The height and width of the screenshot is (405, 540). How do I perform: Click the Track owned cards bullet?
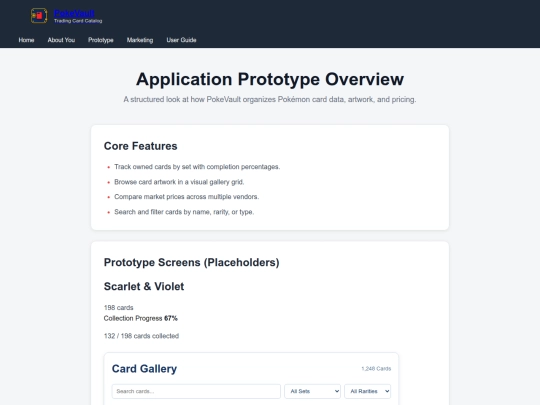(197, 167)
